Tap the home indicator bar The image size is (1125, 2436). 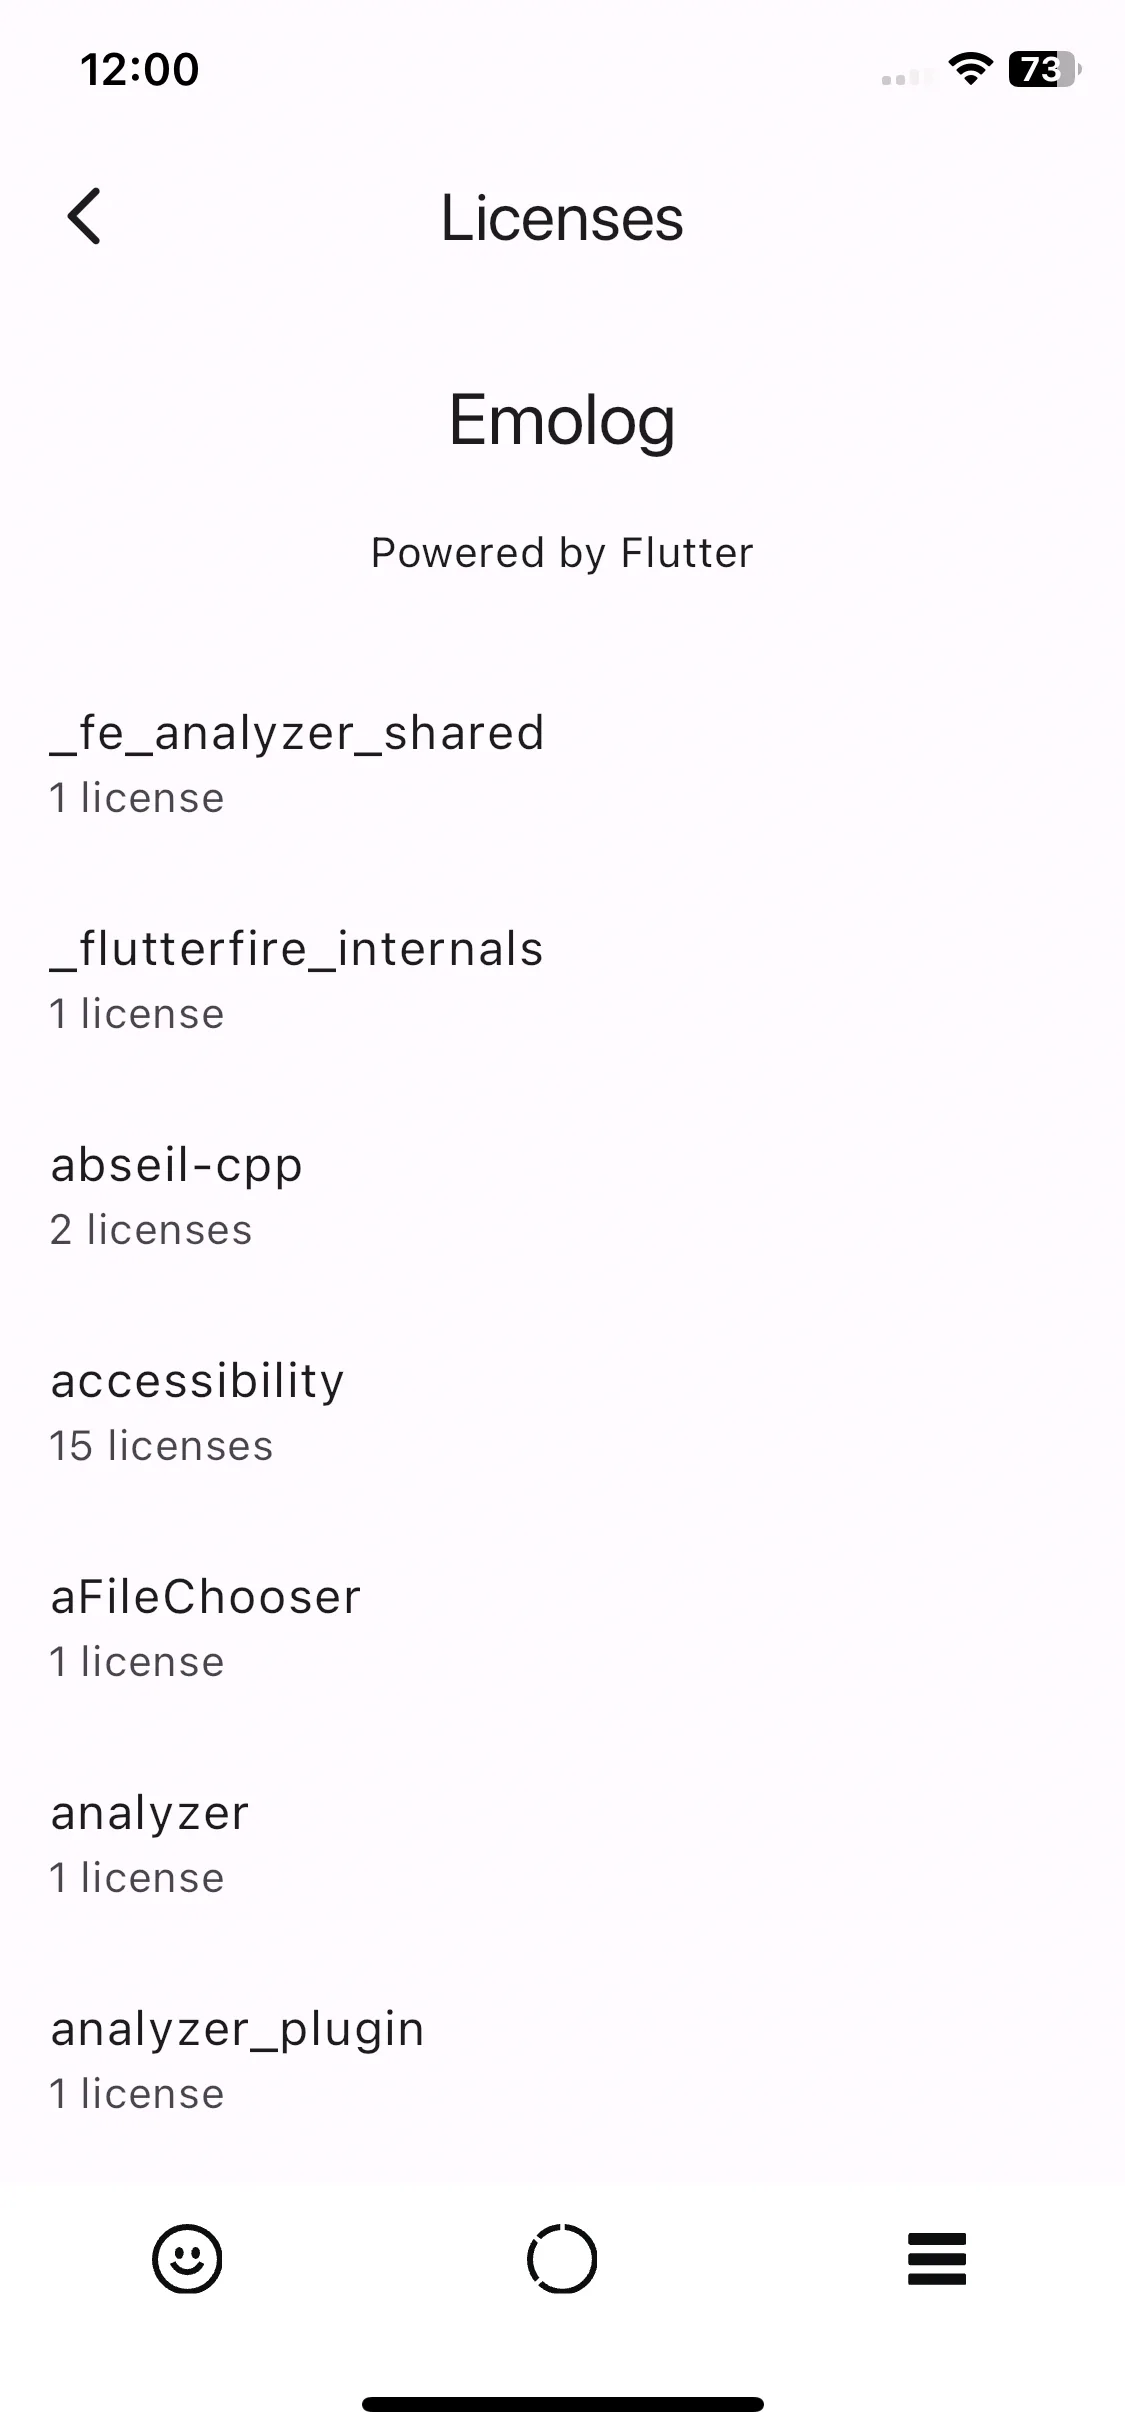tap(562, 2404)
